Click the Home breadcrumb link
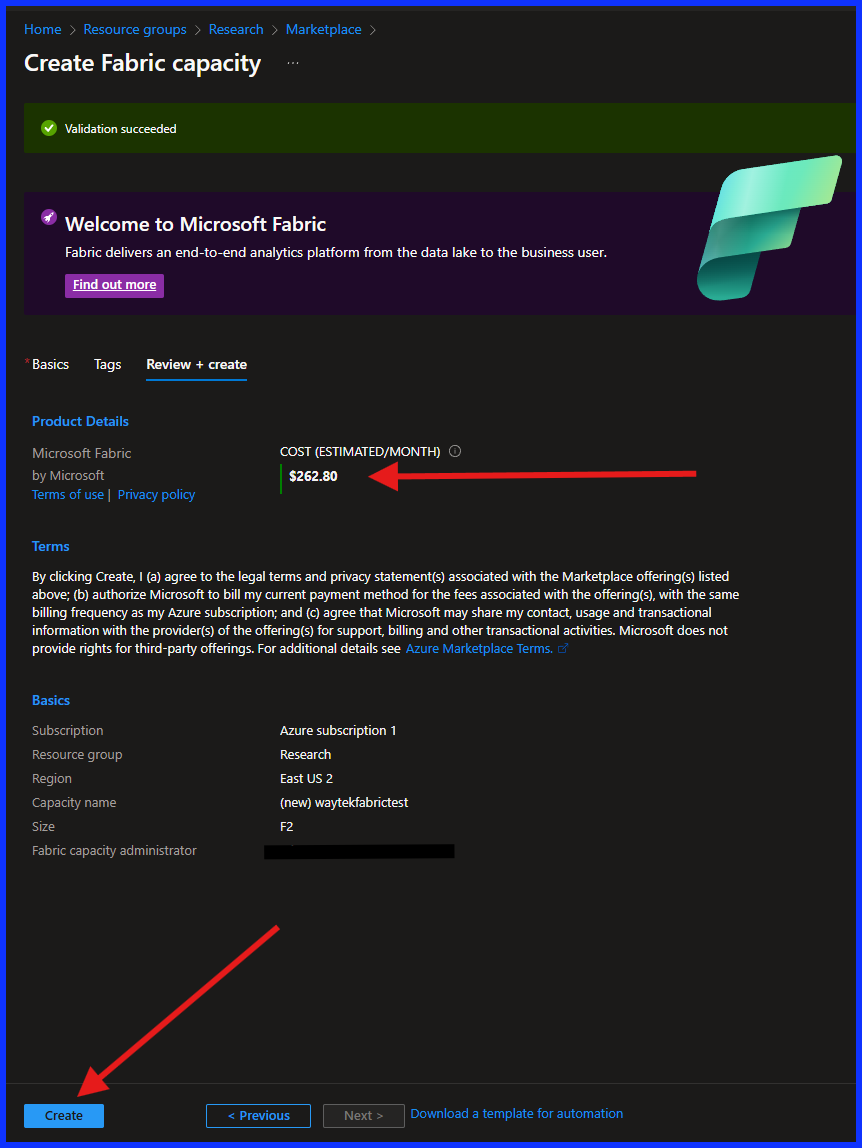The image size is (862, 1148). pos(42,29)
